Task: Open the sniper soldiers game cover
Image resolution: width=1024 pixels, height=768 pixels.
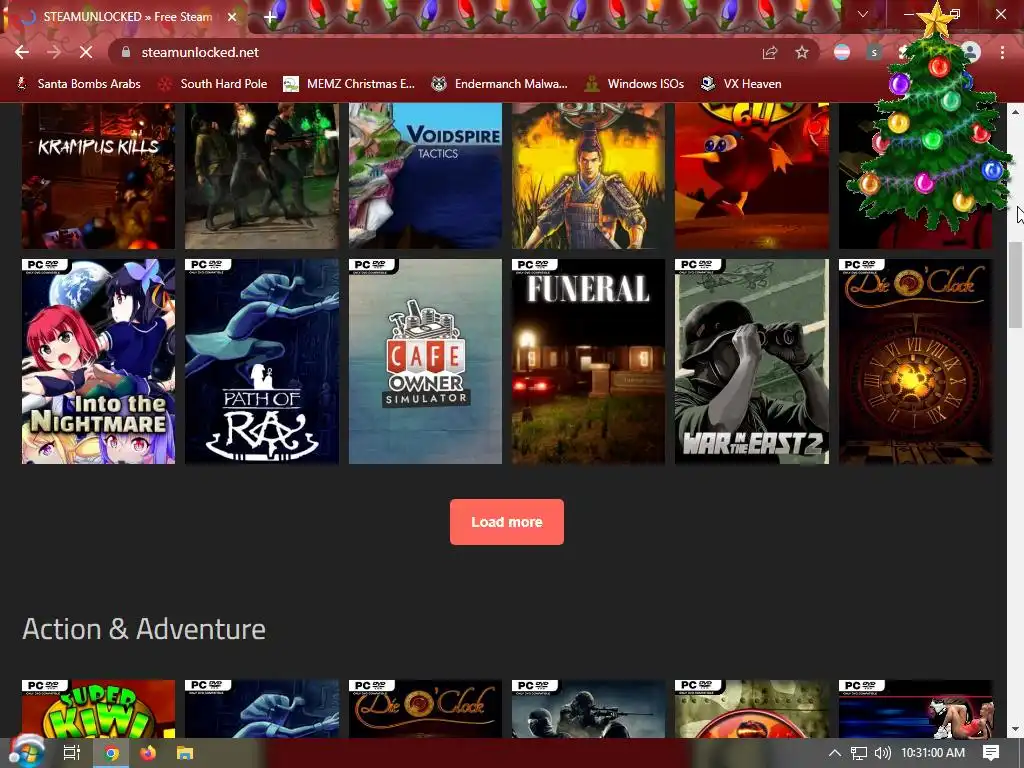Action: (x=588, y=709)
